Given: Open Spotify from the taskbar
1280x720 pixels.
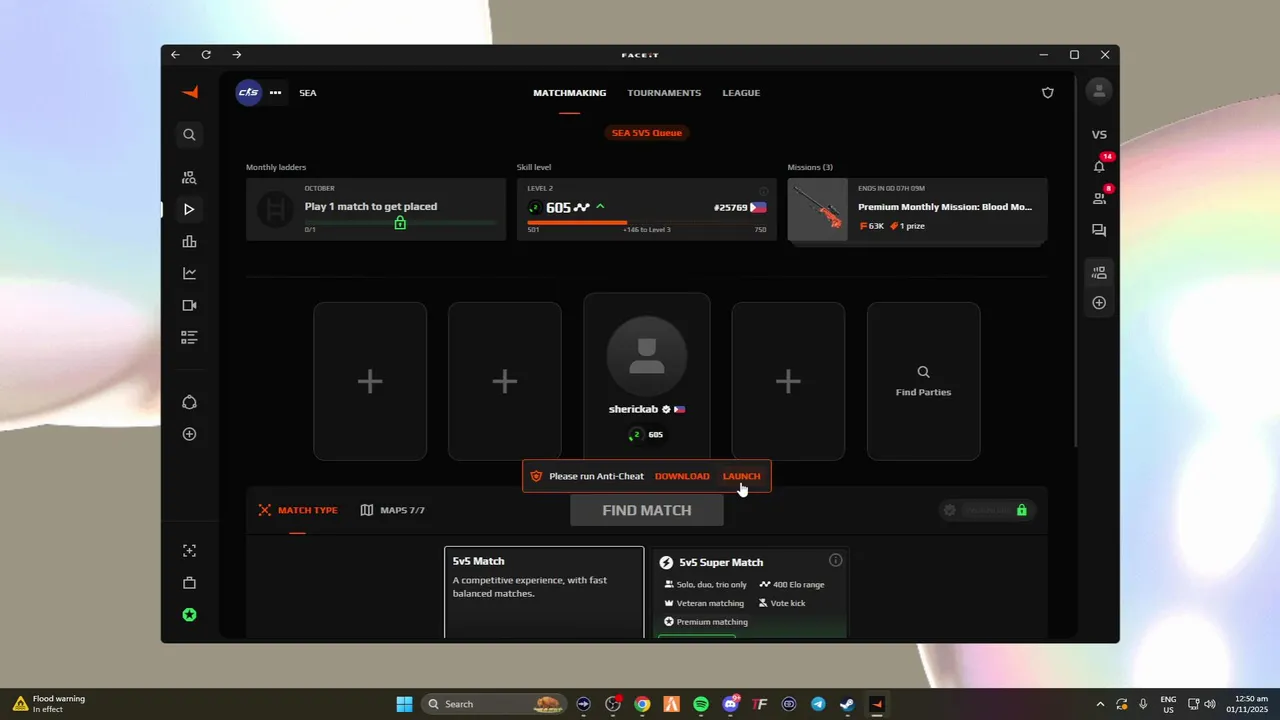Looking at the screenshot, I should pos(701,704).
